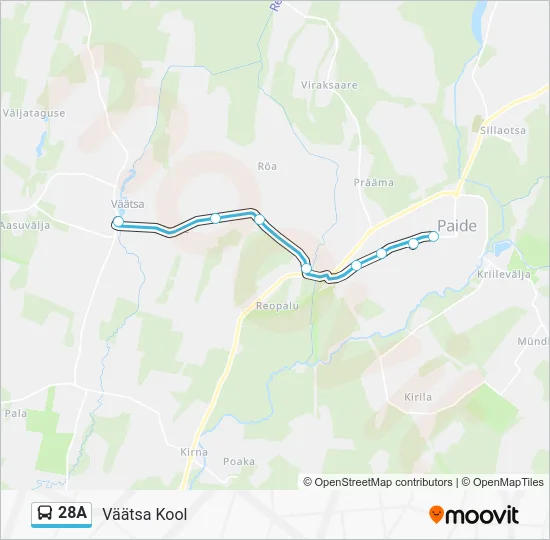Click the Kirila place label
This screenshot has width=550, height=540.
tap(418, 397)
